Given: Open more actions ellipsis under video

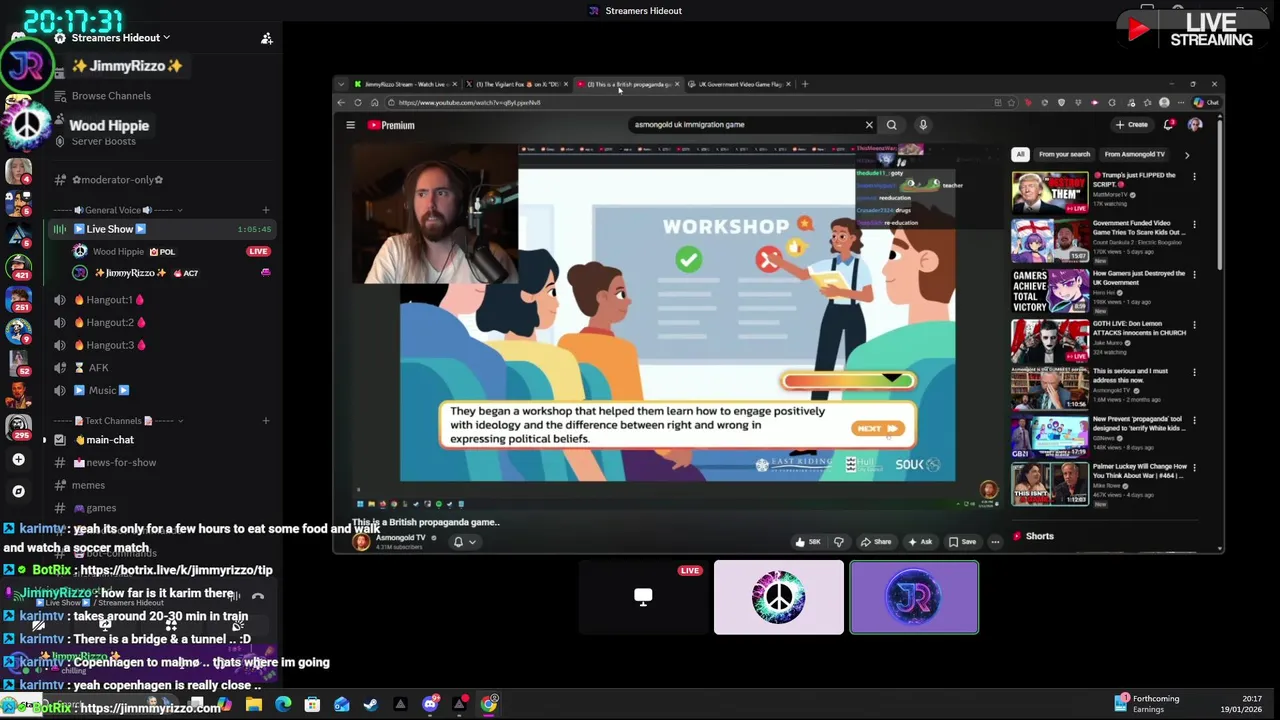Looking at the screenshot, I should [x=995, y=542].
